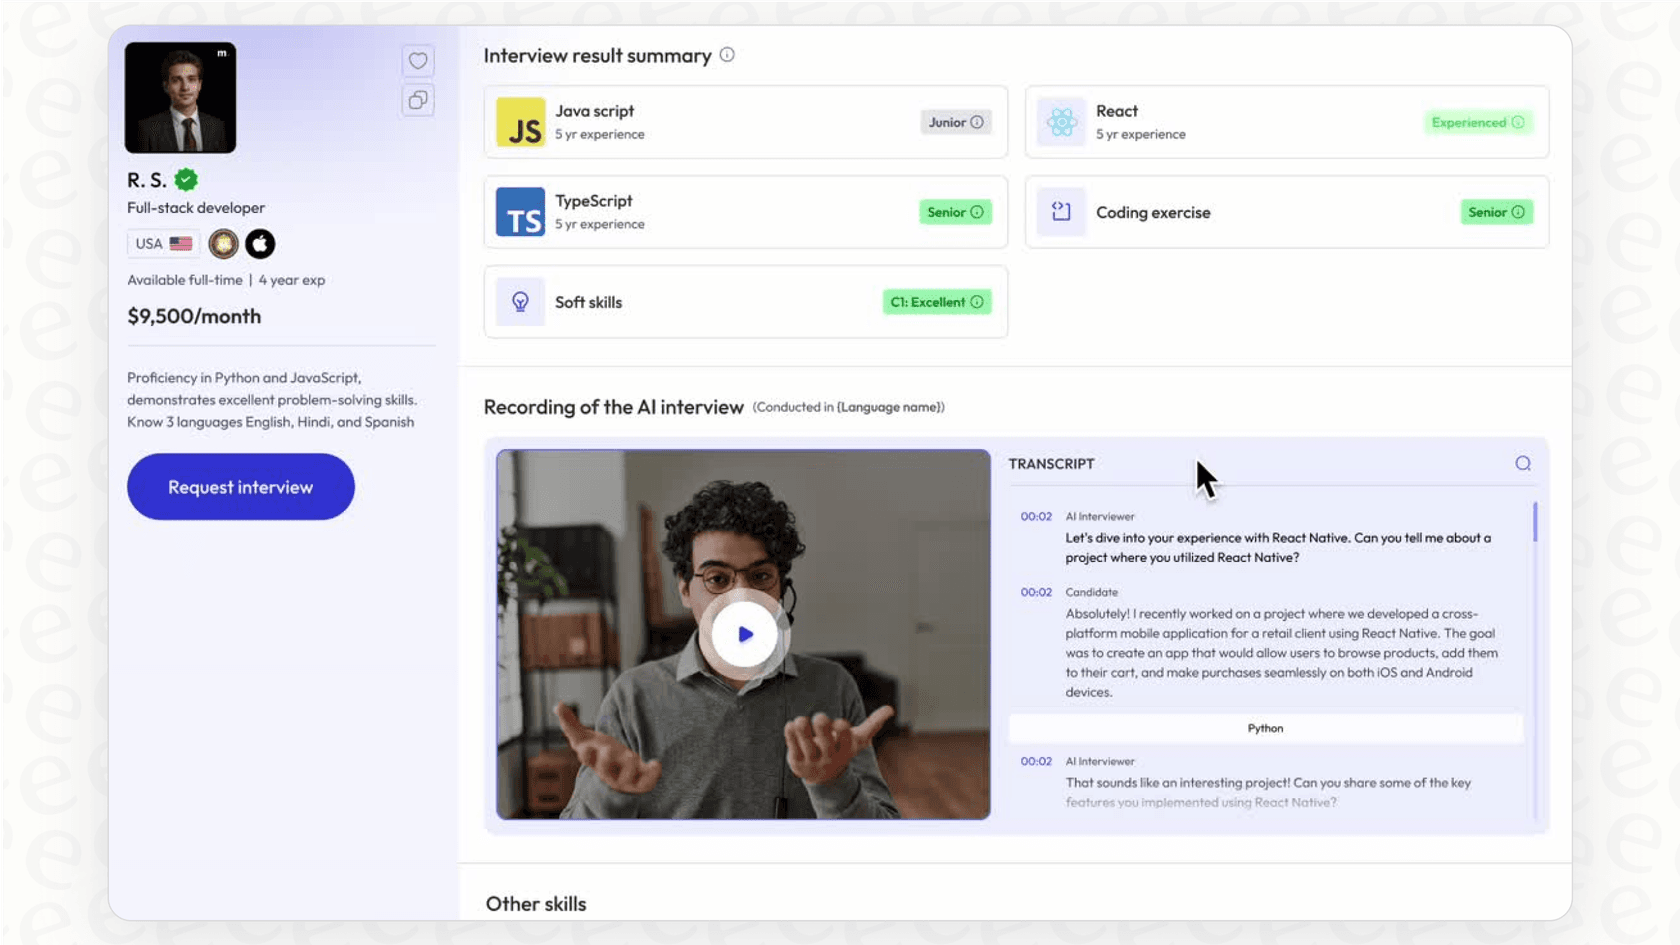Select the TypeScript skill icon
This screenshot has height=945, width=1680.
point(521,212)
